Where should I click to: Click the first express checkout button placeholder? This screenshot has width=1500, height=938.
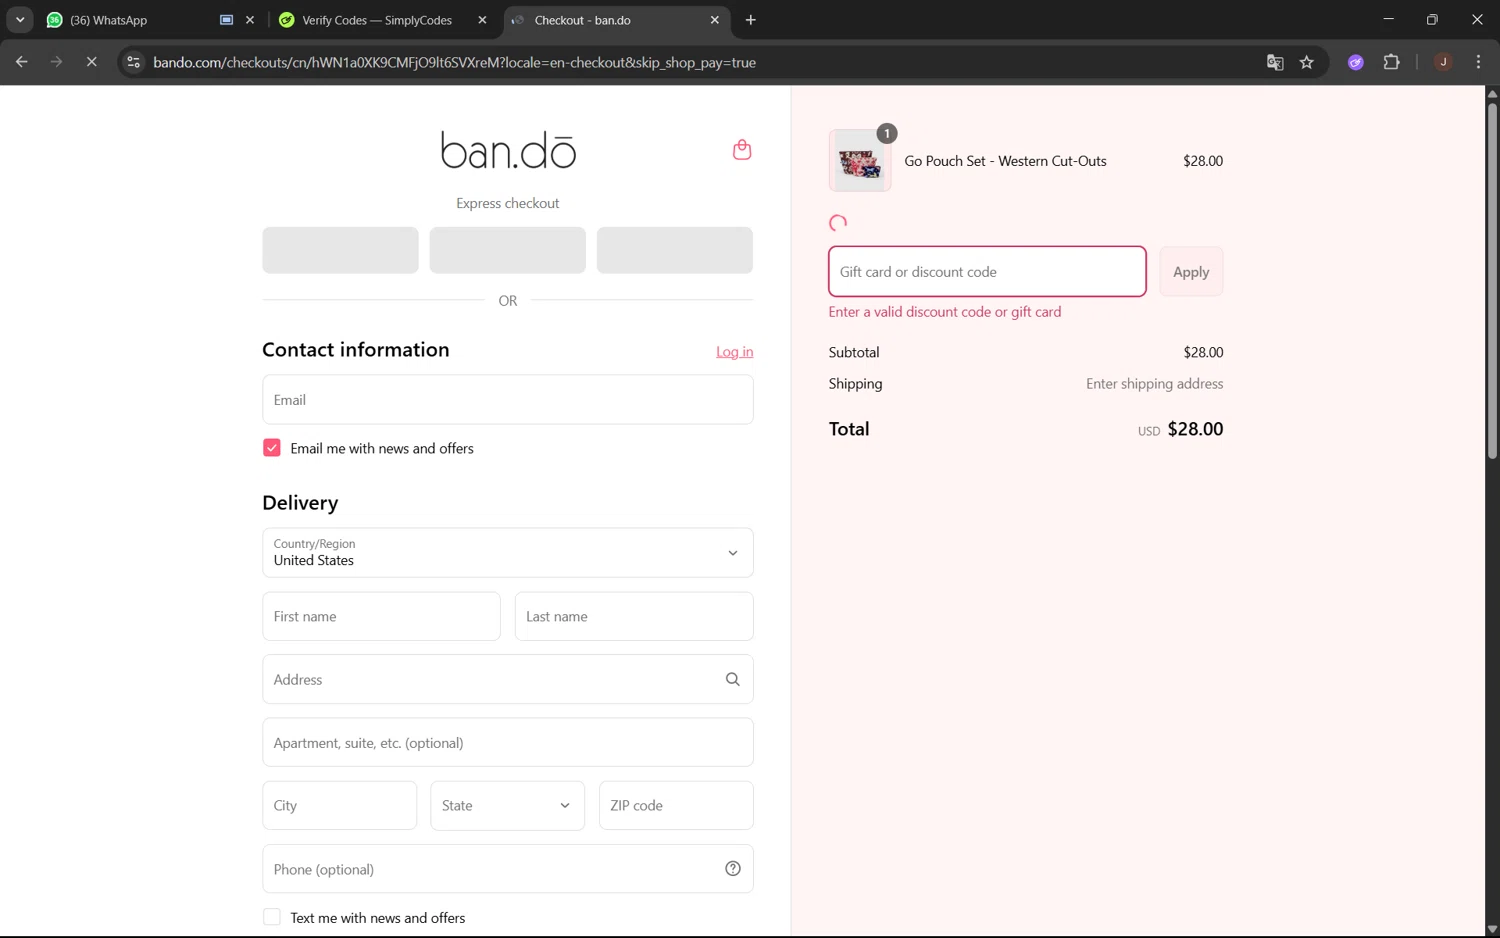341,250
